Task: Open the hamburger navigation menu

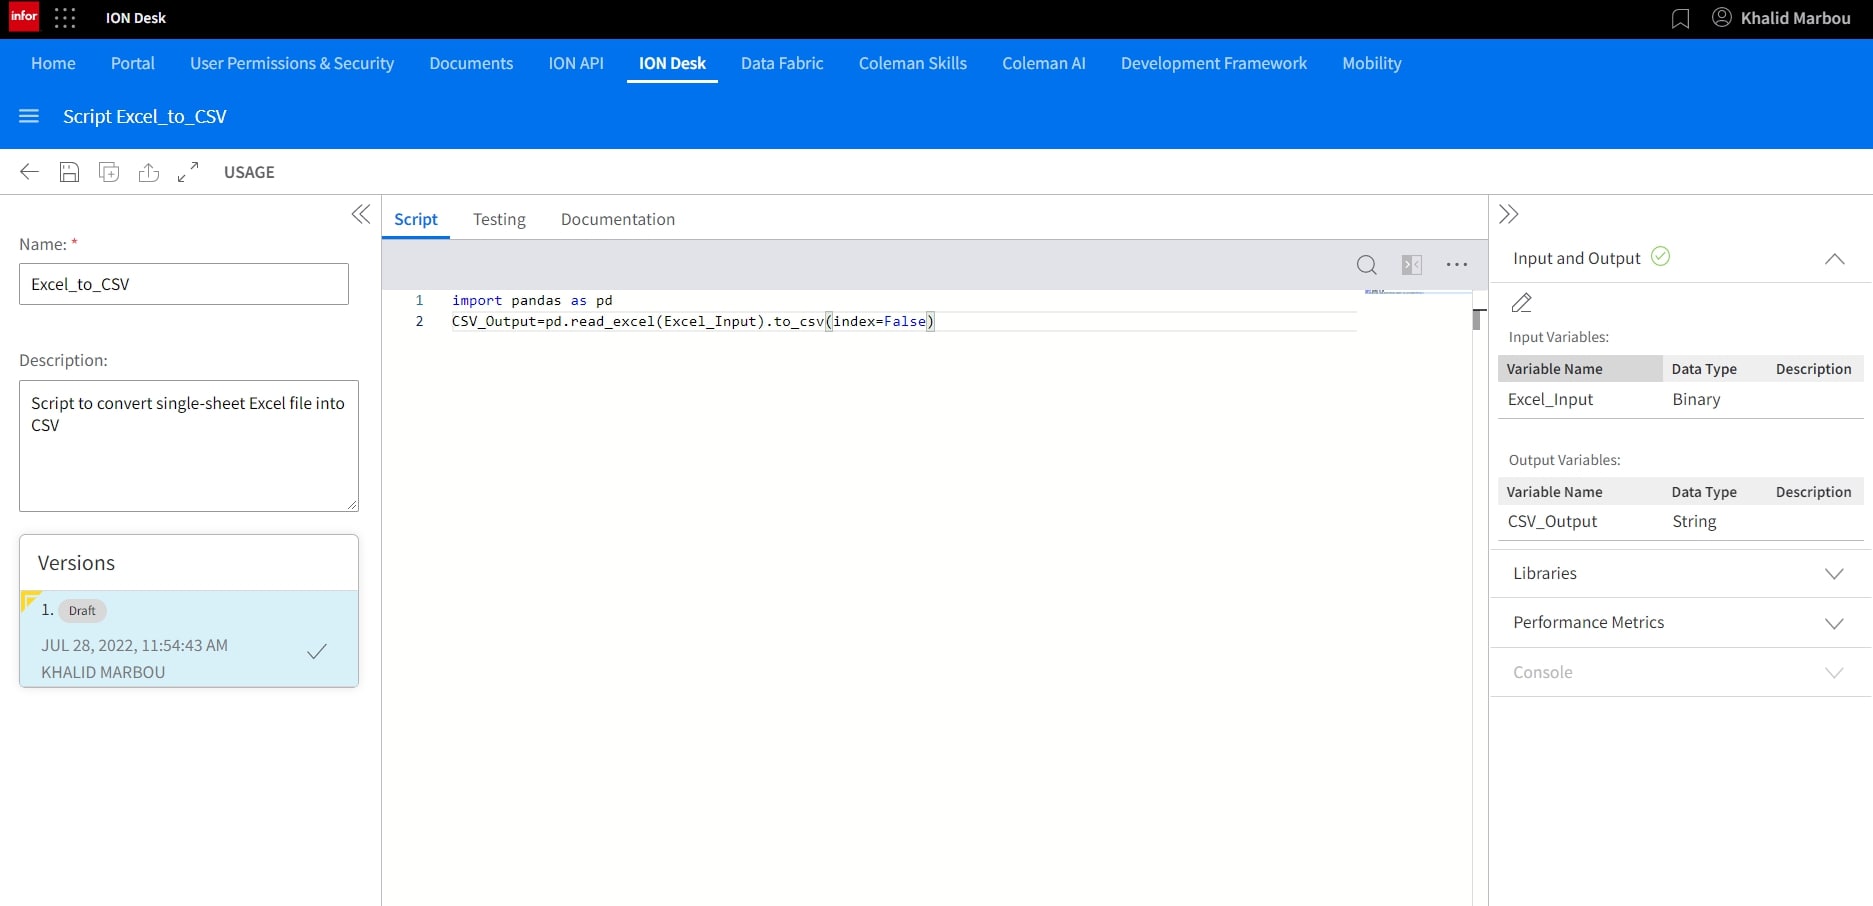Action: [x=29, y=116]
